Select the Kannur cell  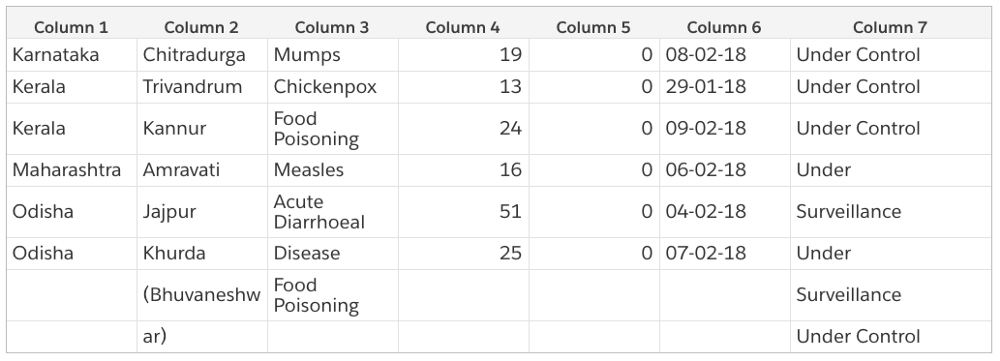click(x=202, y=128)
